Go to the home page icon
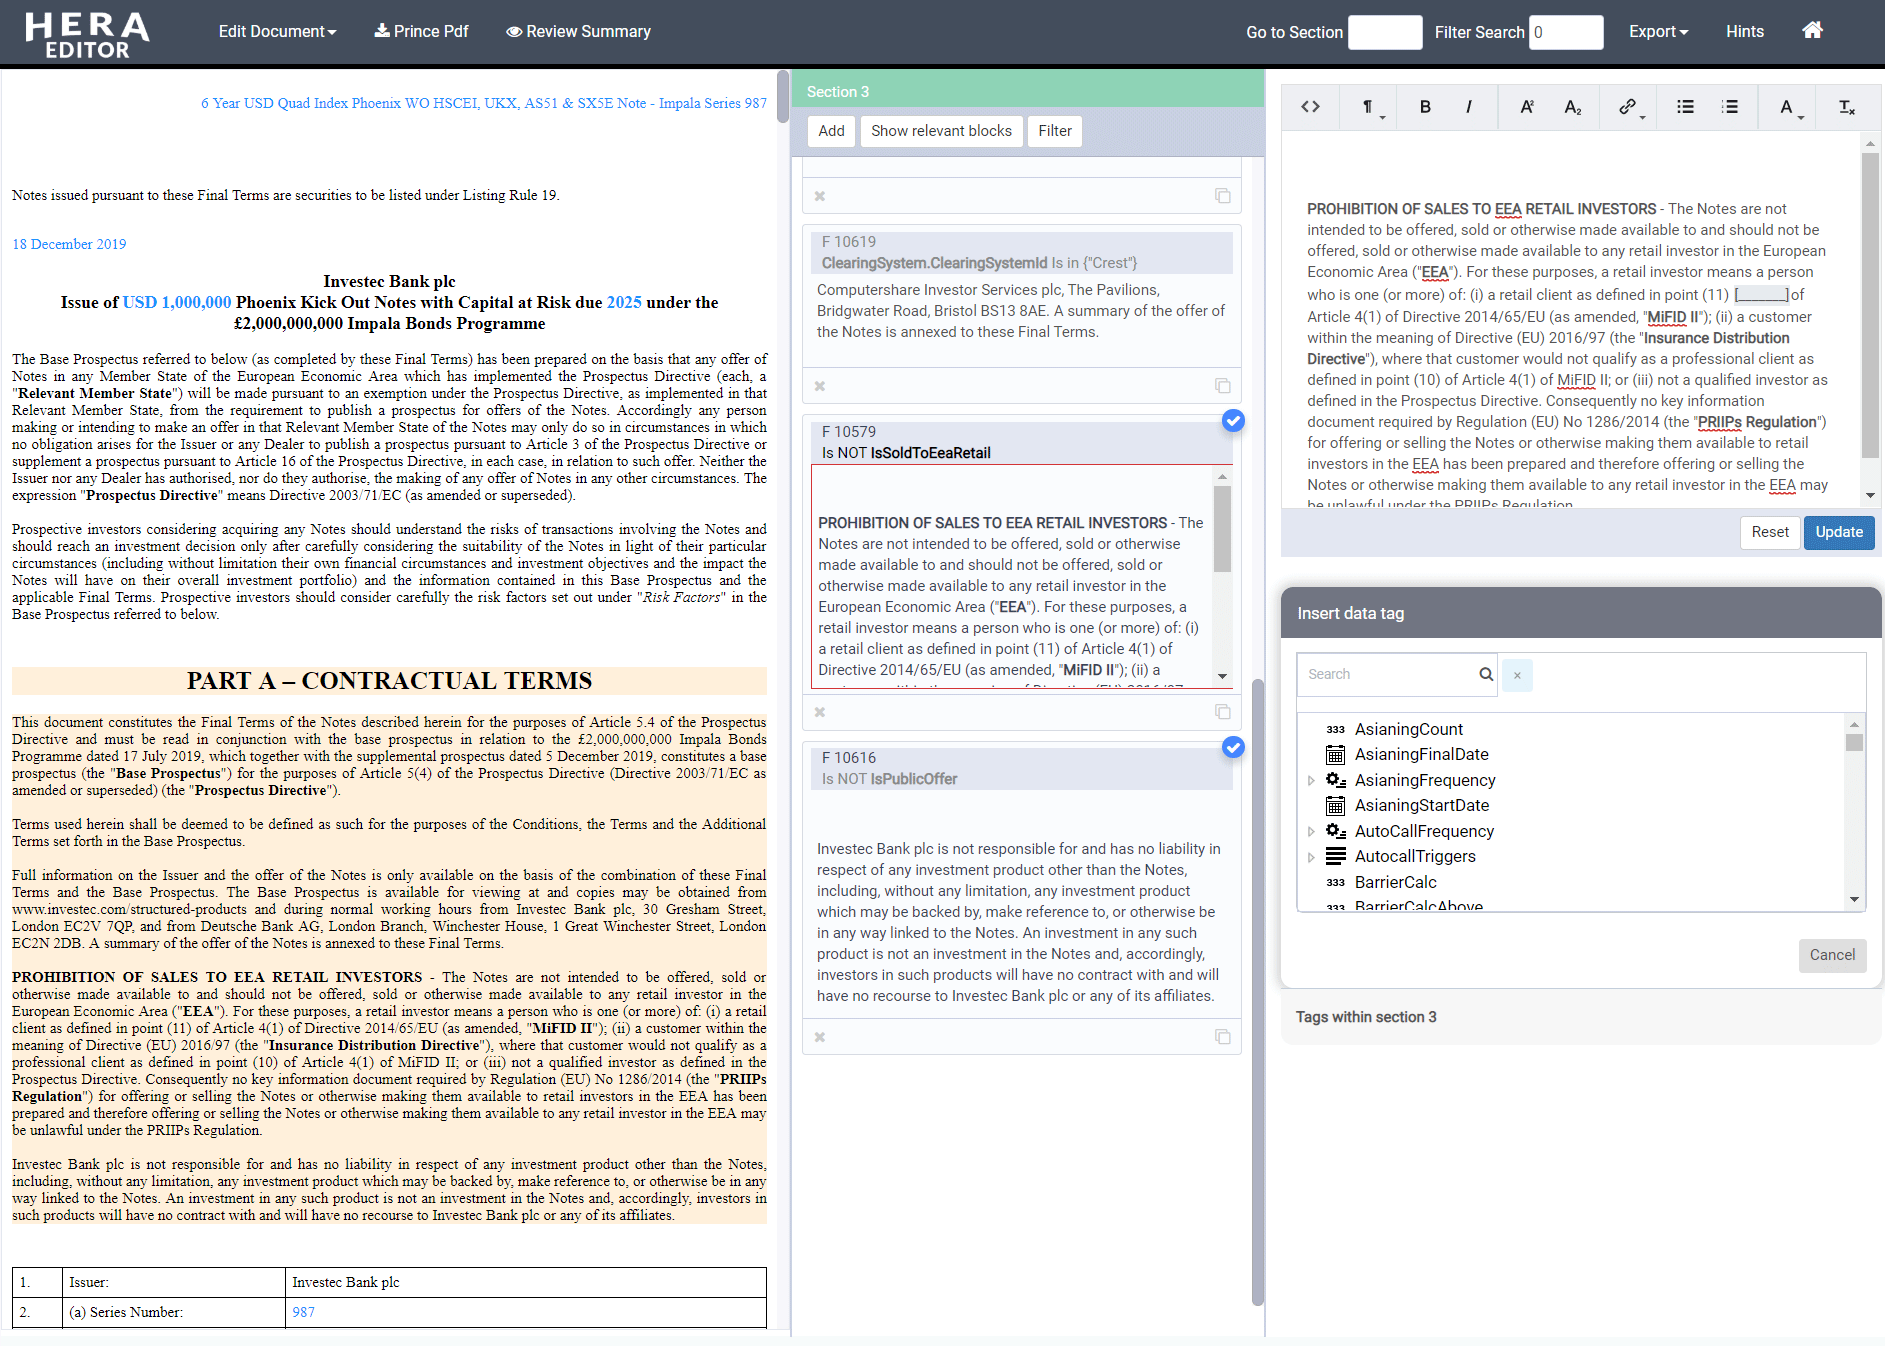The height and width of the screenshot is (1346, 1885). [1812, 31]
